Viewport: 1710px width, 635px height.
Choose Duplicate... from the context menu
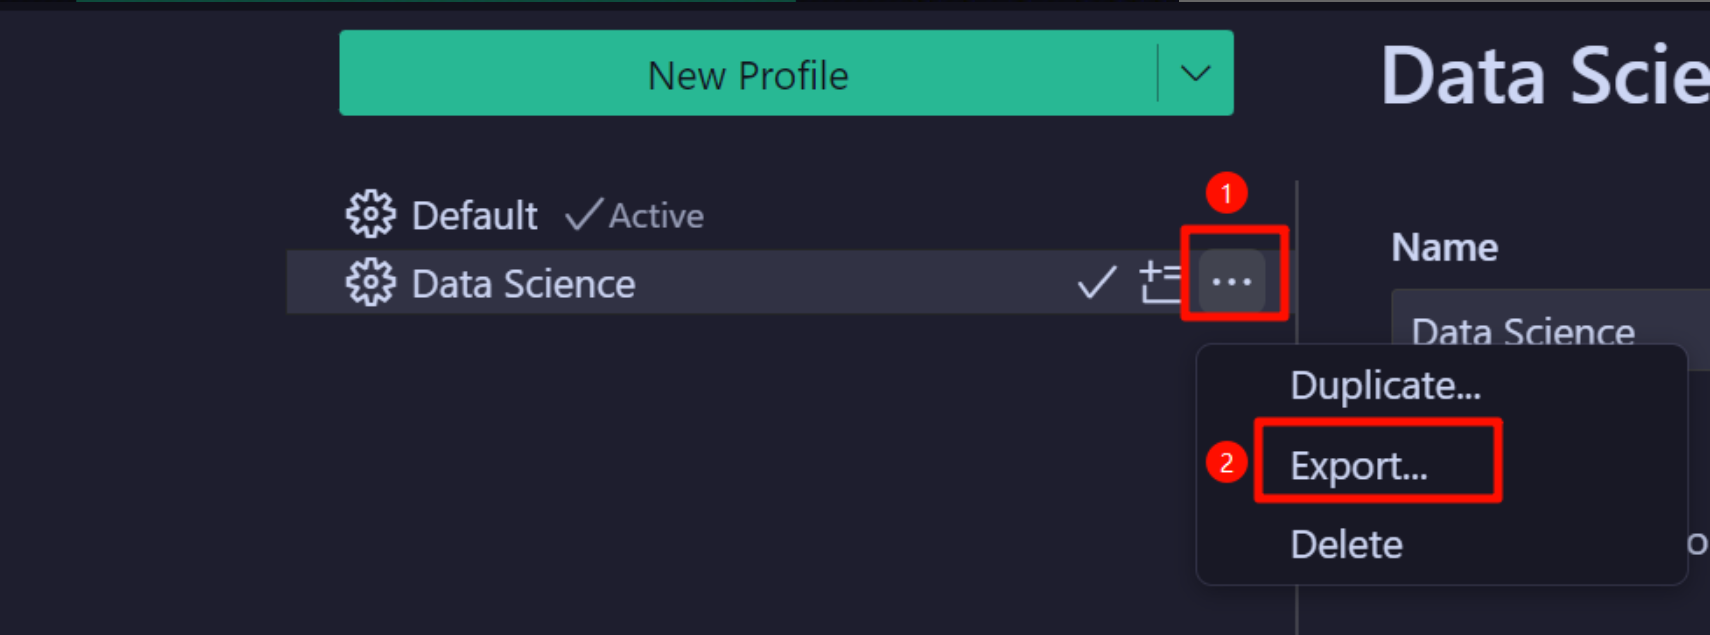1385,386
